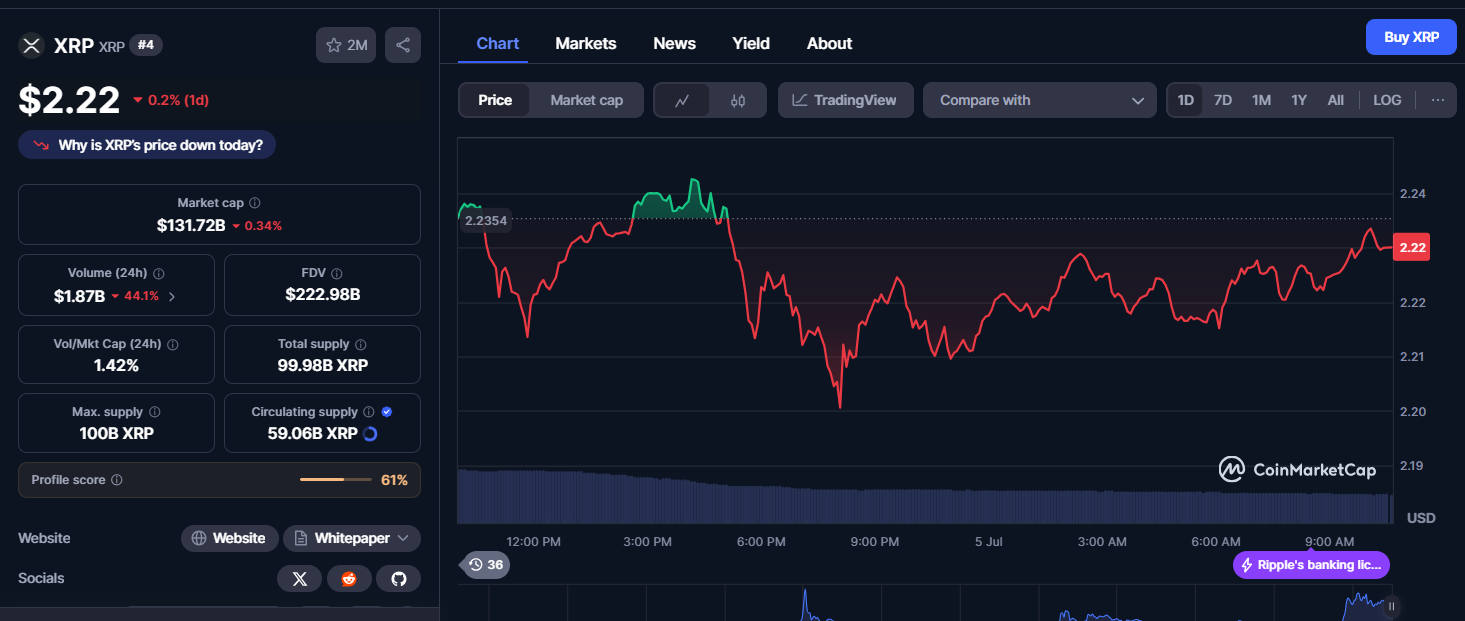Open Why is XRP's price down today
This screenshot has width=1465, height=621.
pos(147,145)
